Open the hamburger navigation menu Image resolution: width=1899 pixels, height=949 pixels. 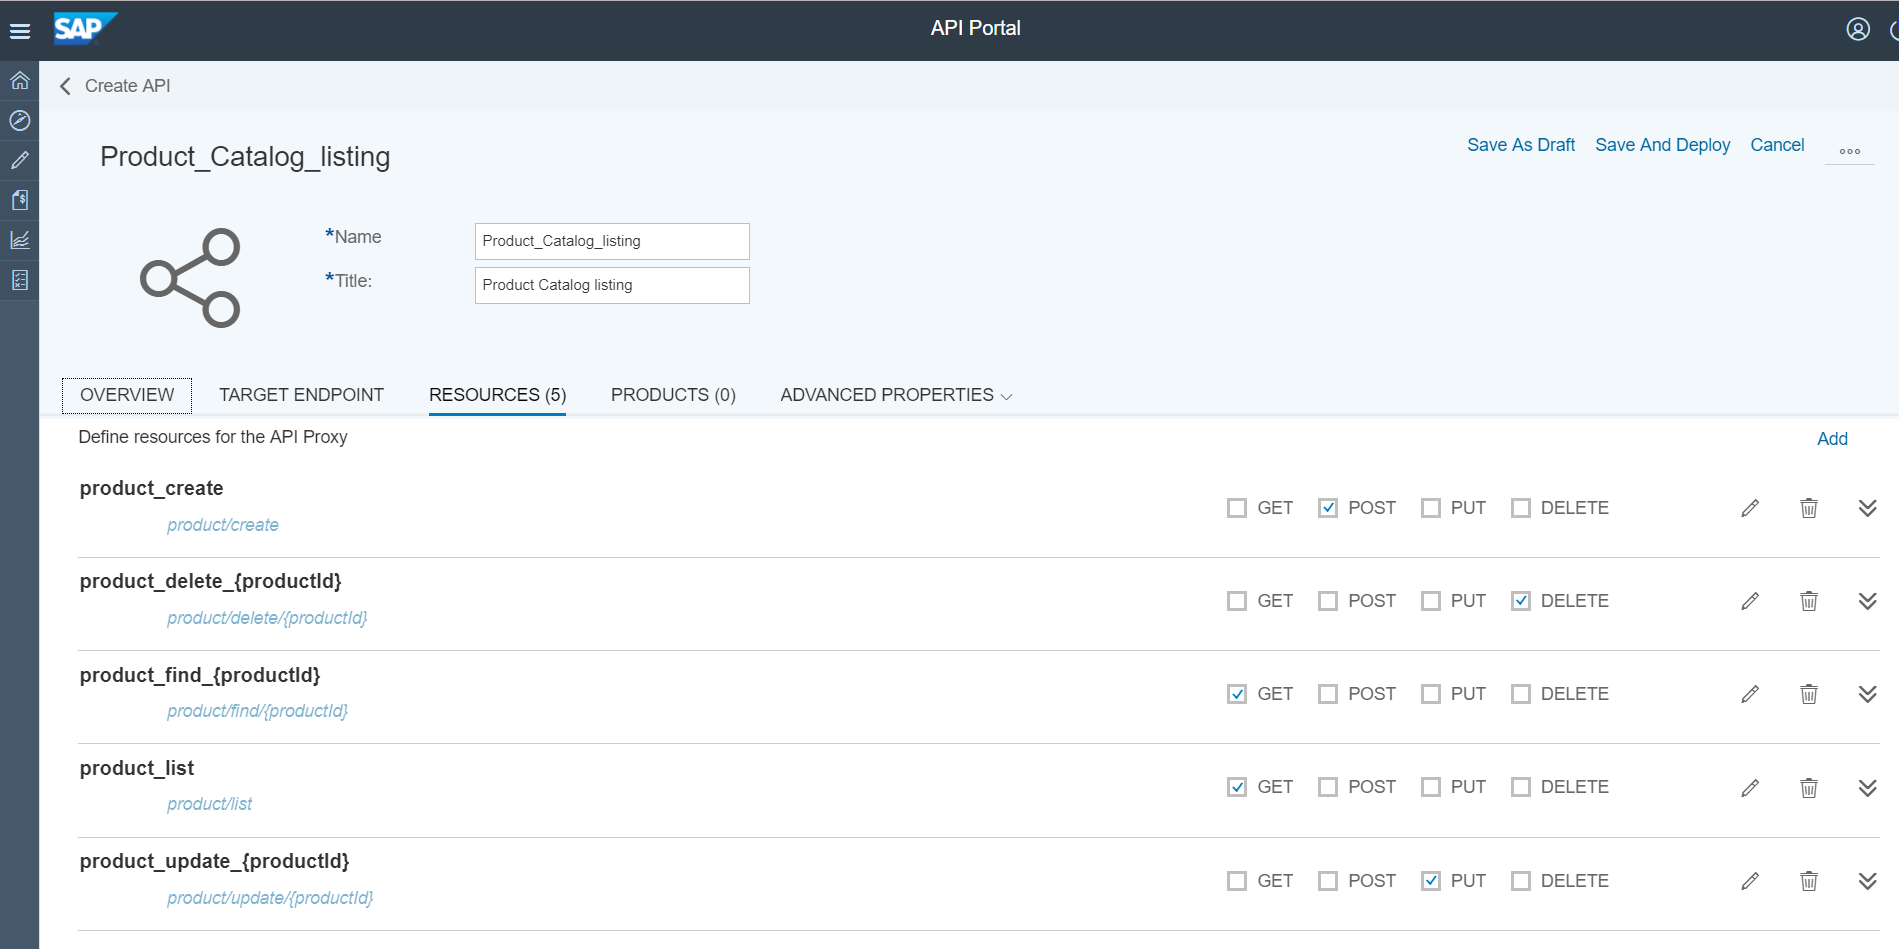20,31
